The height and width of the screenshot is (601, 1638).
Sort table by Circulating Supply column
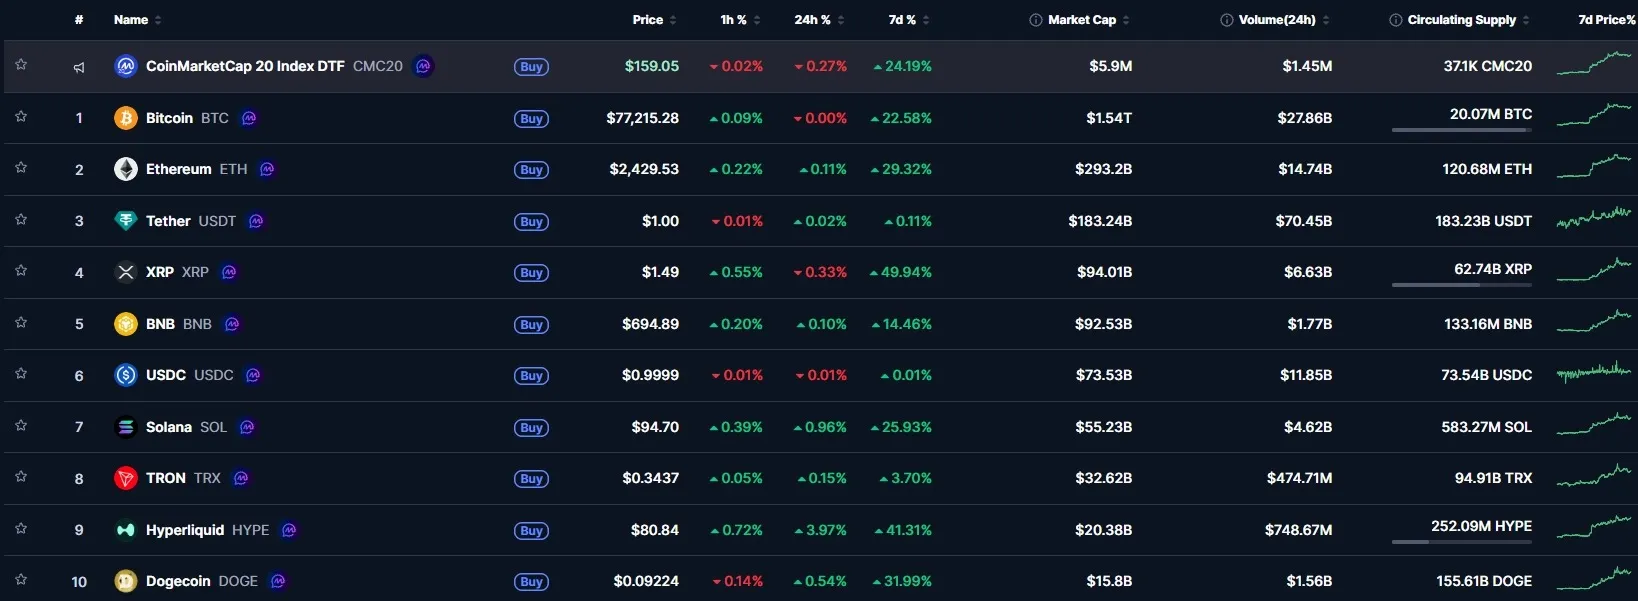coord(1469,20)
